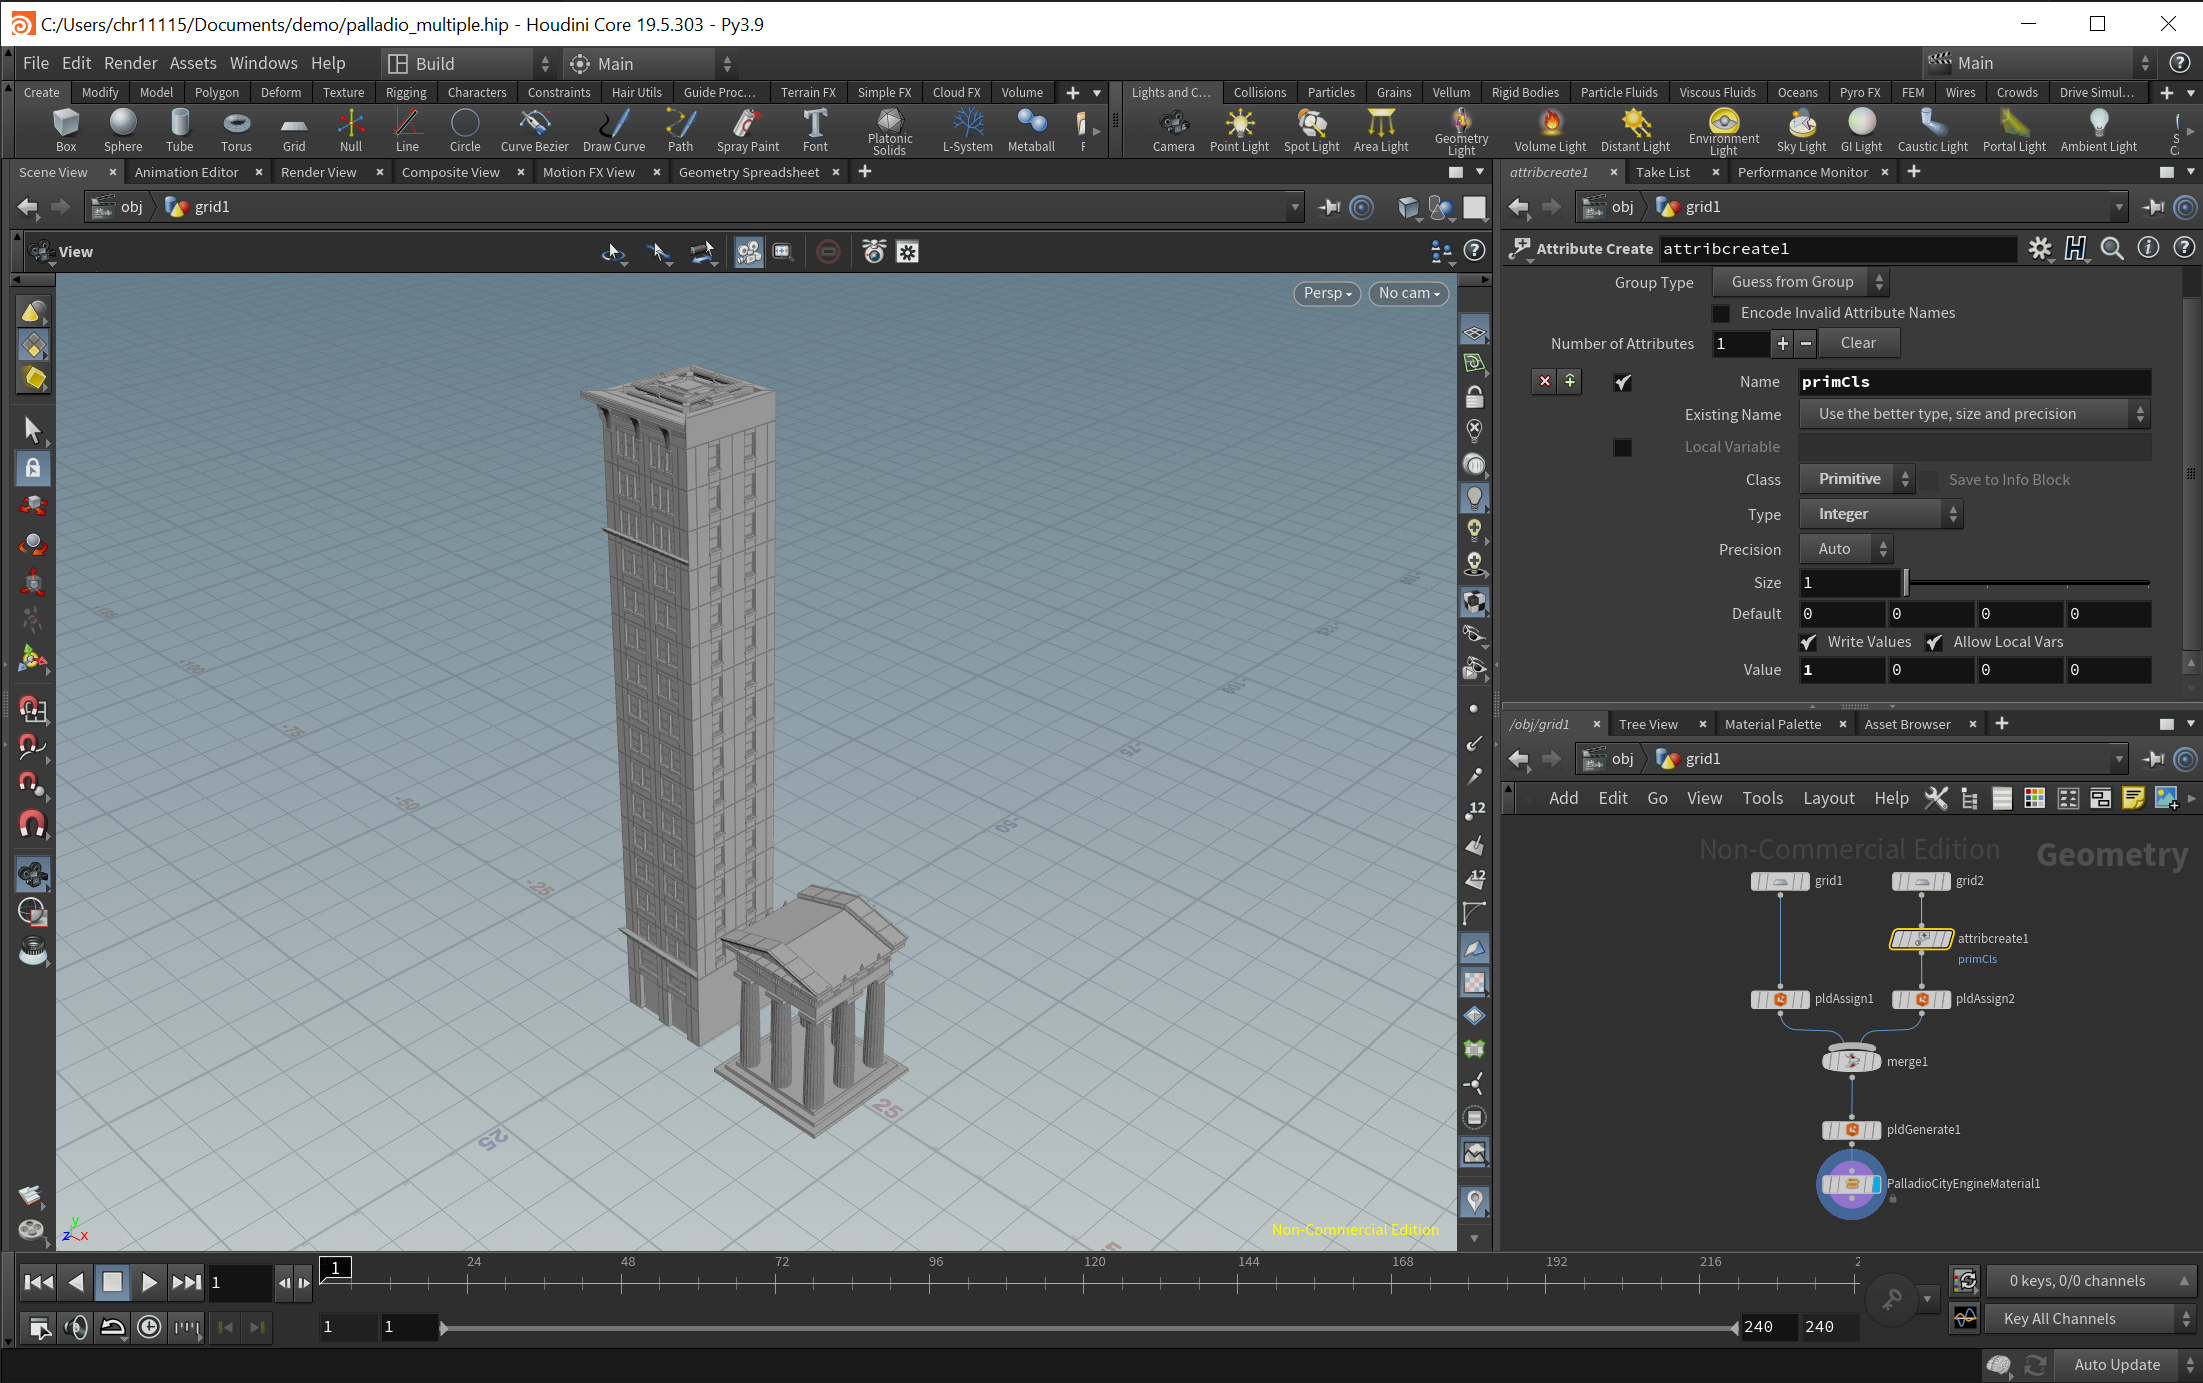The height and width of the screenshot is (1383, 2203).
Task: Open the Build desktop dropdown
Action: point(468,63)
